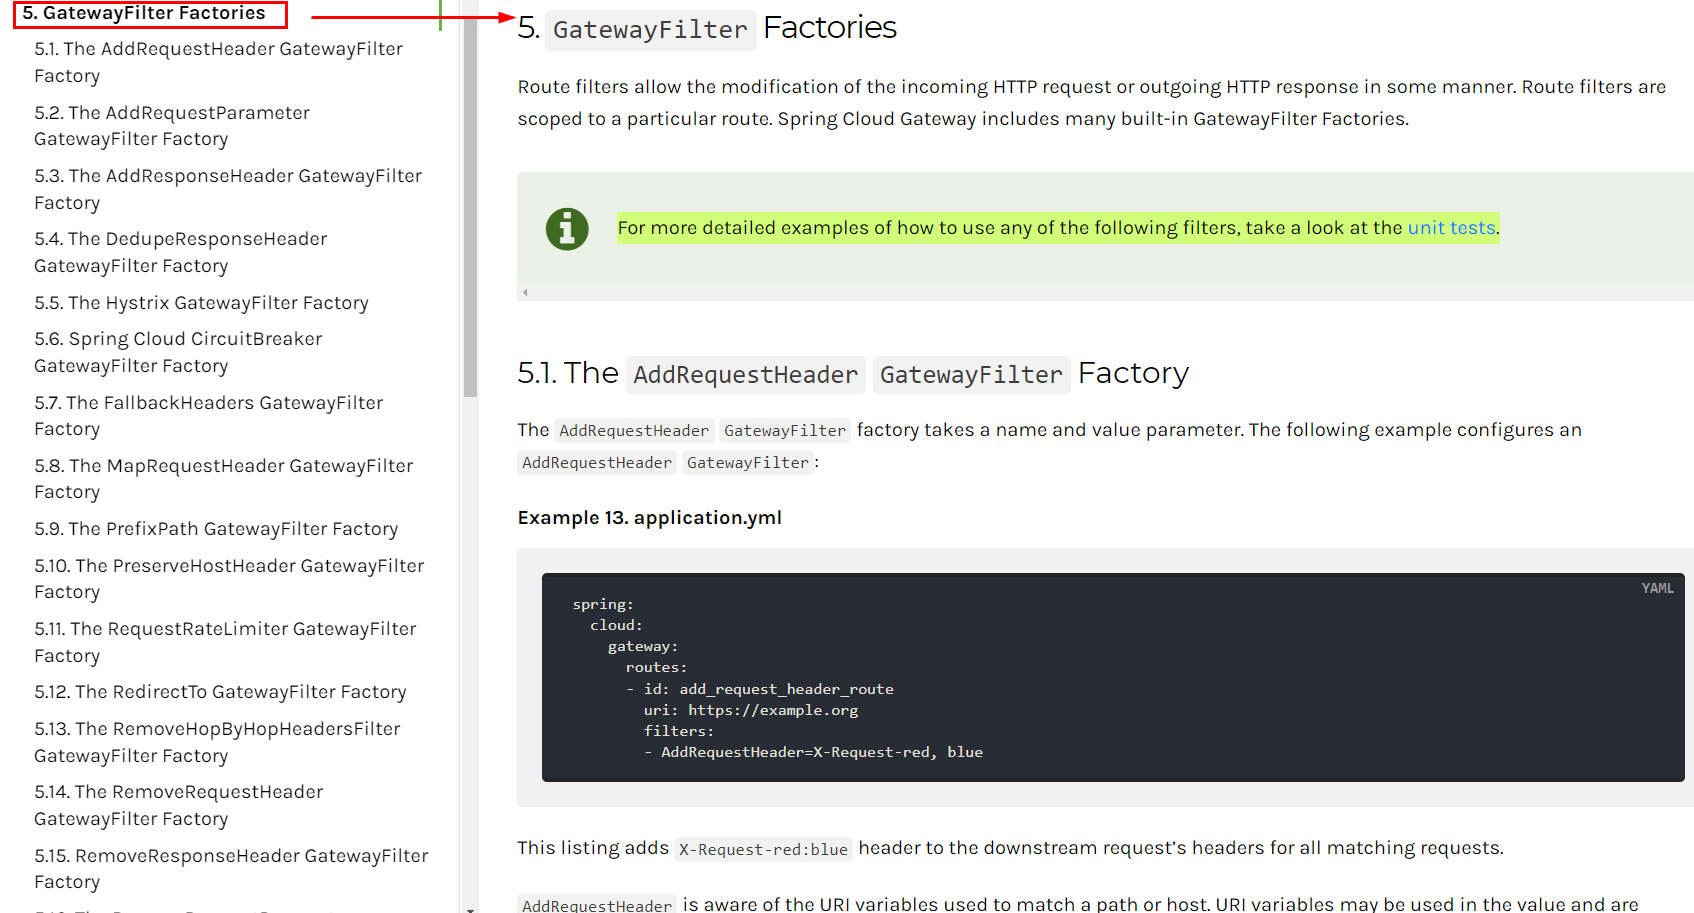Go to 5.3 AddResponseHeader GatewayFilter Factory
The width and height of the screenshot is (1694, 913).
pos(228,189)
